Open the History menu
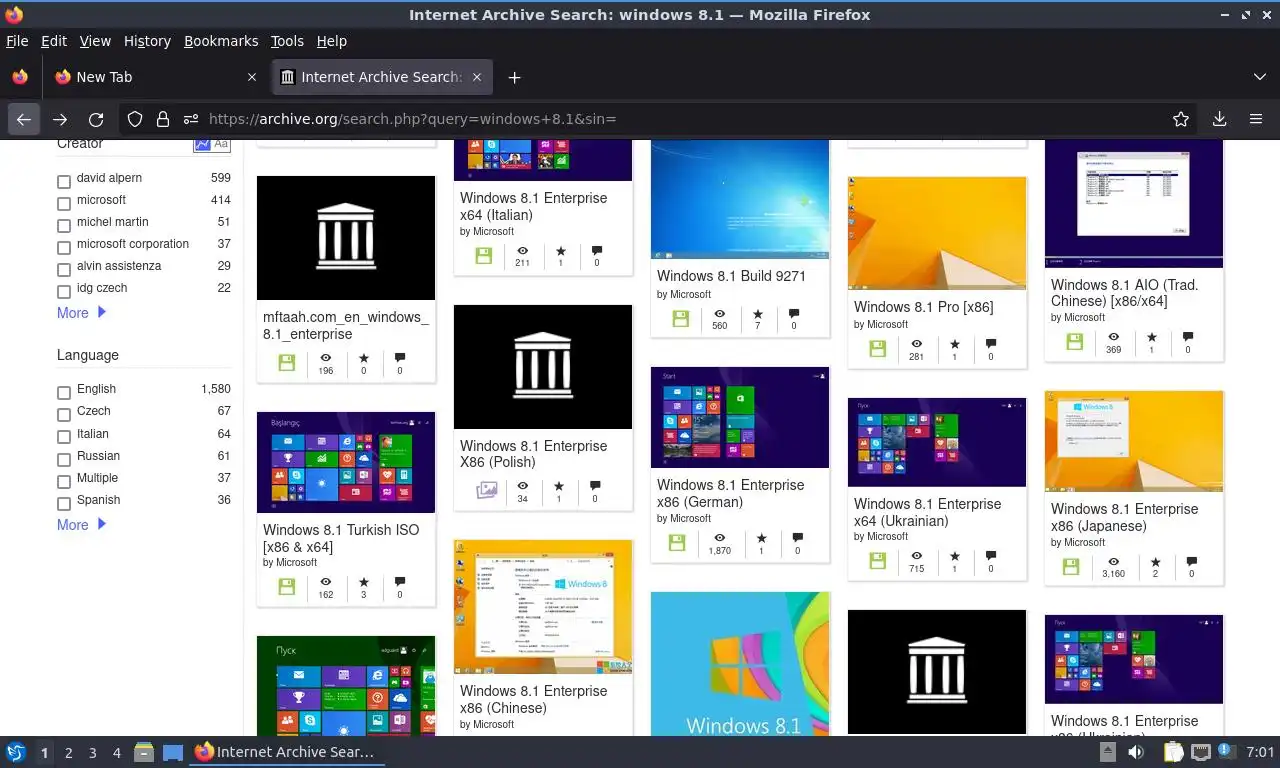Viewport: 1280px width, 768px height. (x=147, y=41)
